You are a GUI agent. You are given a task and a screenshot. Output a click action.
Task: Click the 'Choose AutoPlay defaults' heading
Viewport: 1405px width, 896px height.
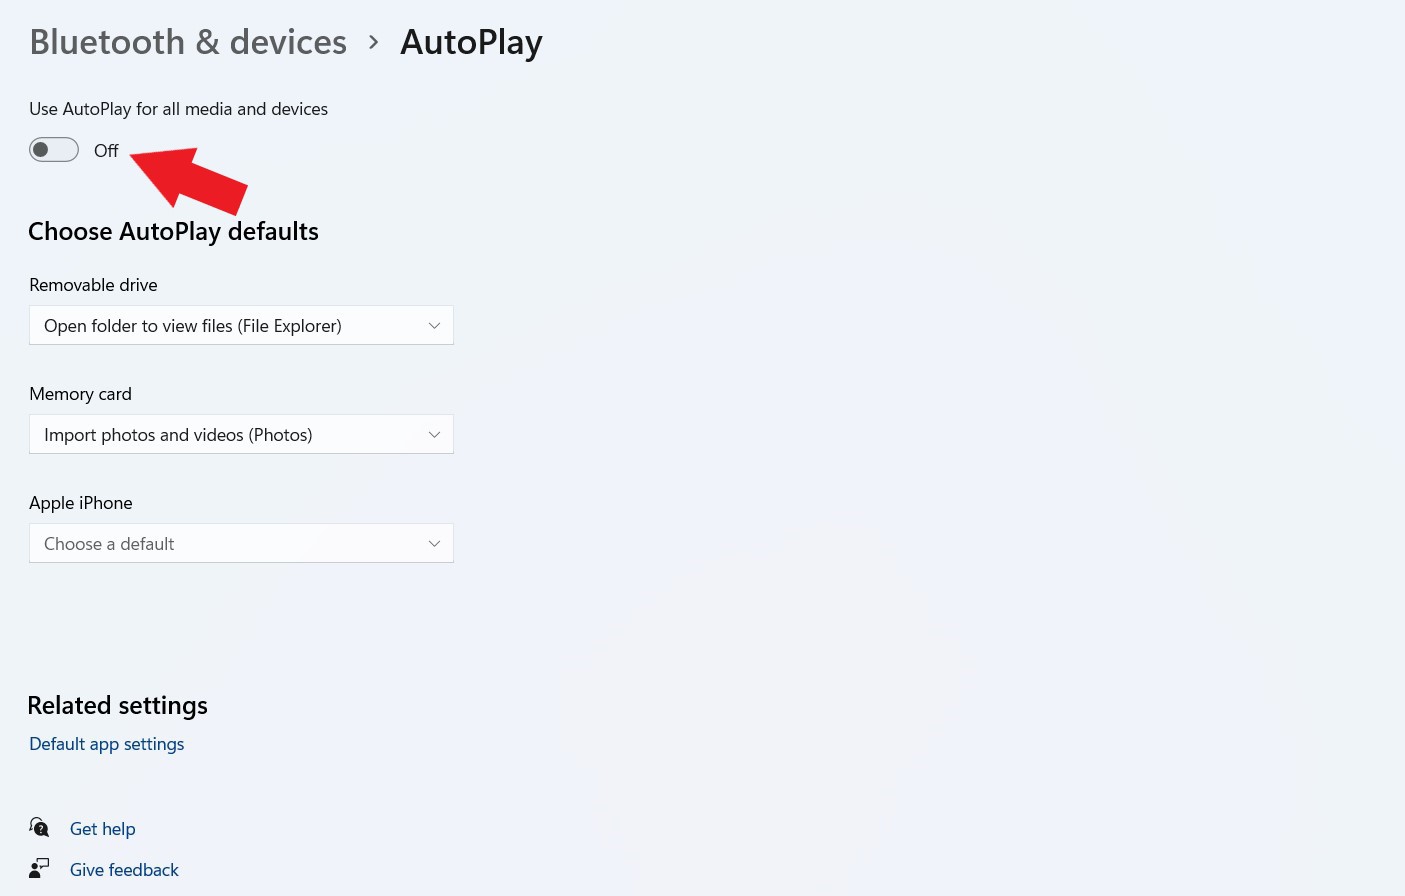click(x=173, y=232)
